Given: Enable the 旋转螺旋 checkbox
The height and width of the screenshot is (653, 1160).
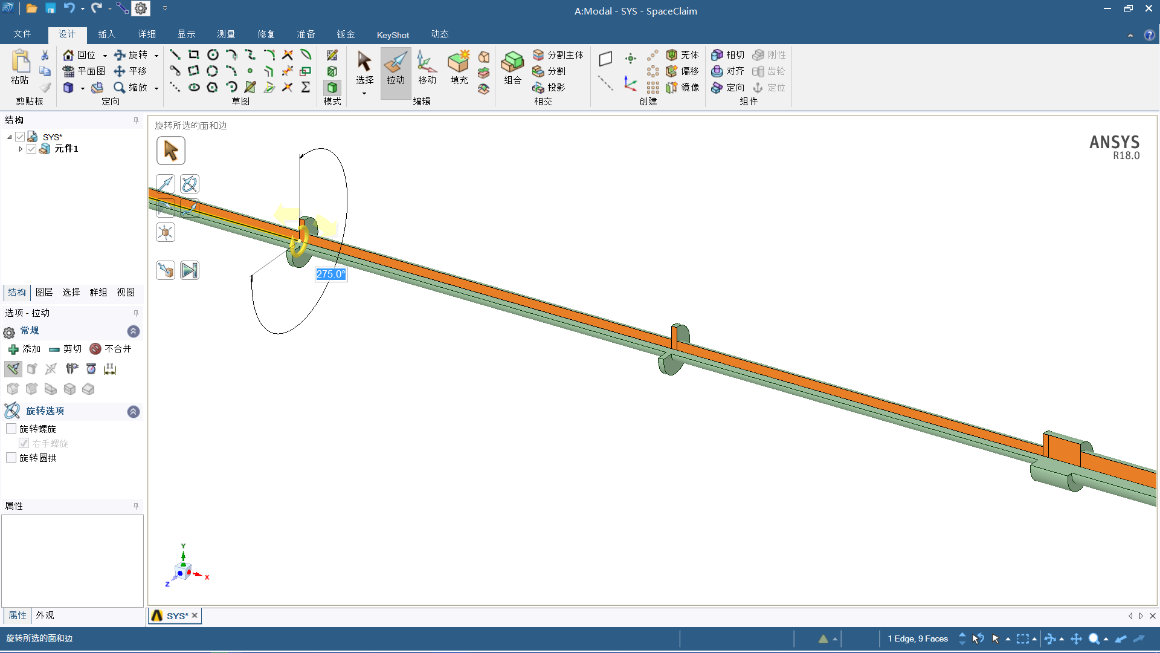Looking at the screenshot, I should point(12,429).
